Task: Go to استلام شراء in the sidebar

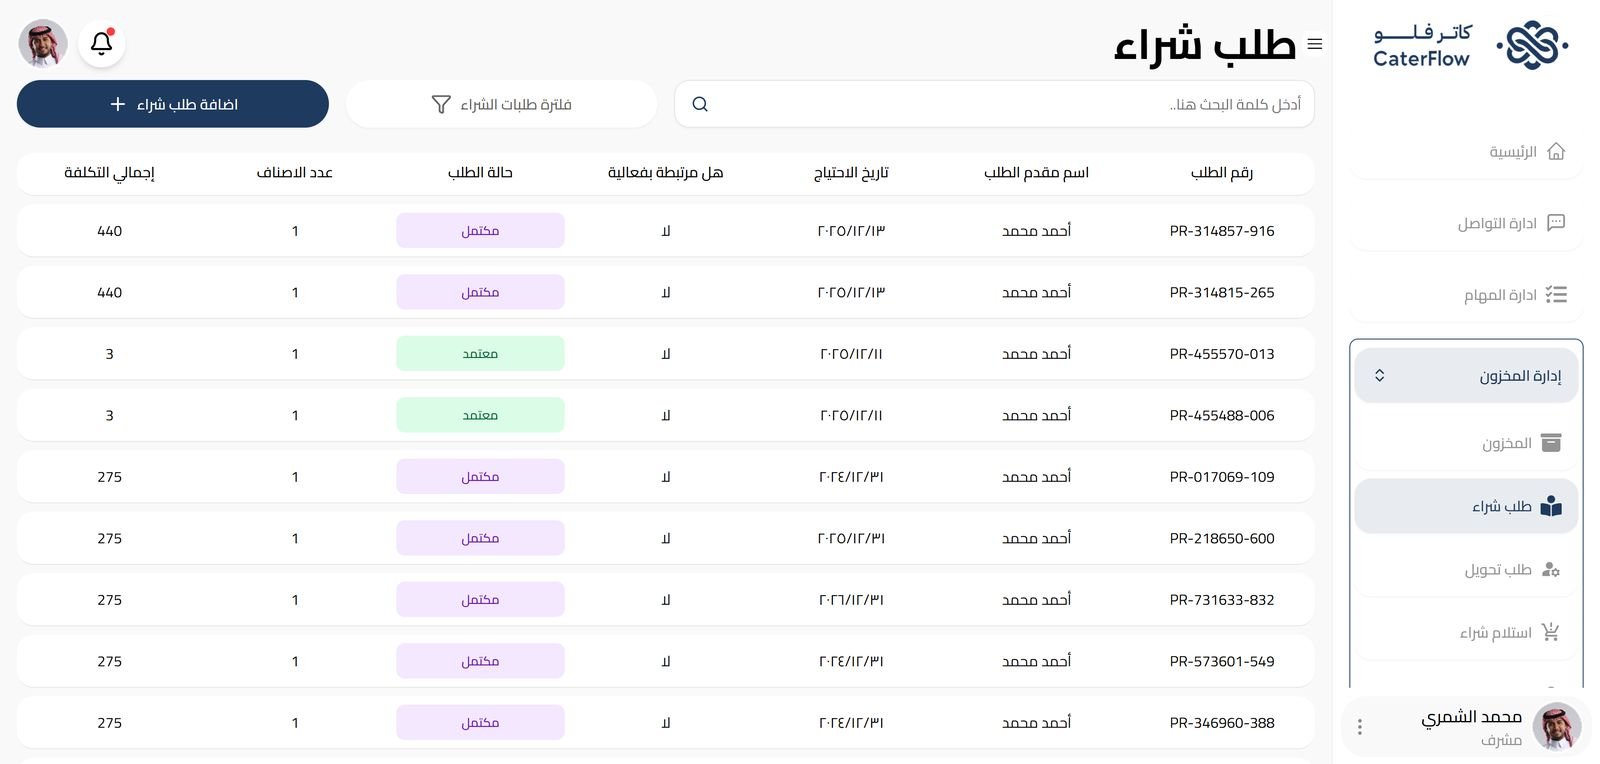Action: tap(1466, 632)
